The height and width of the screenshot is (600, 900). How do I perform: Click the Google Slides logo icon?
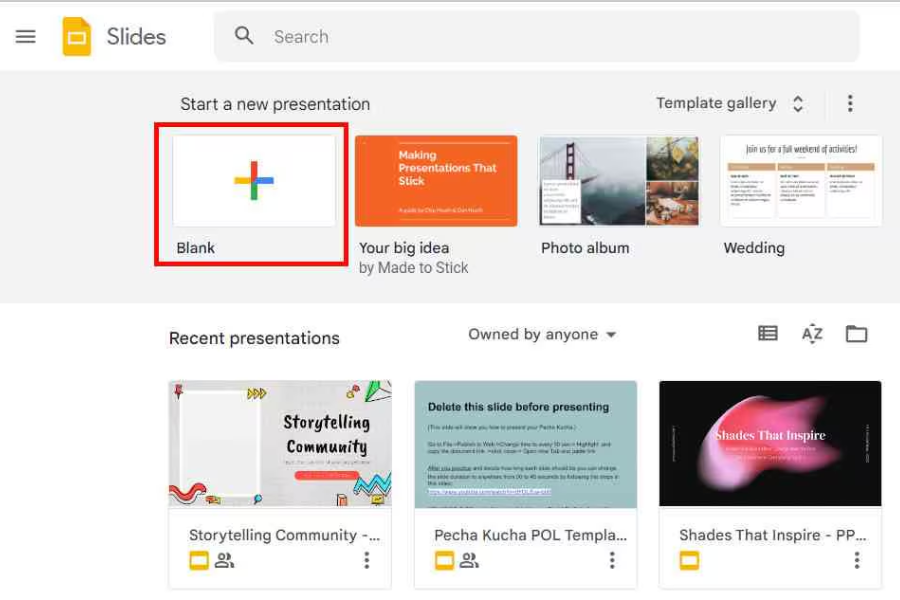click(x=77, y=37)
